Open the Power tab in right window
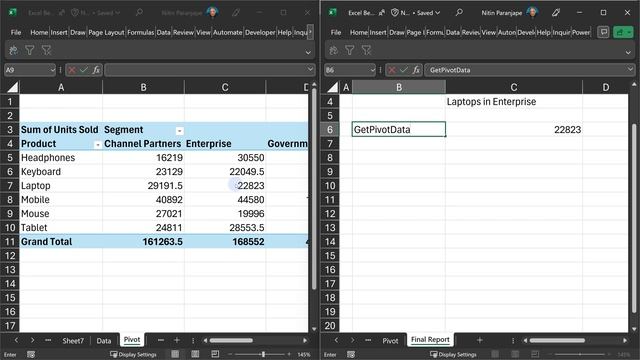 [x=580, y=32]
